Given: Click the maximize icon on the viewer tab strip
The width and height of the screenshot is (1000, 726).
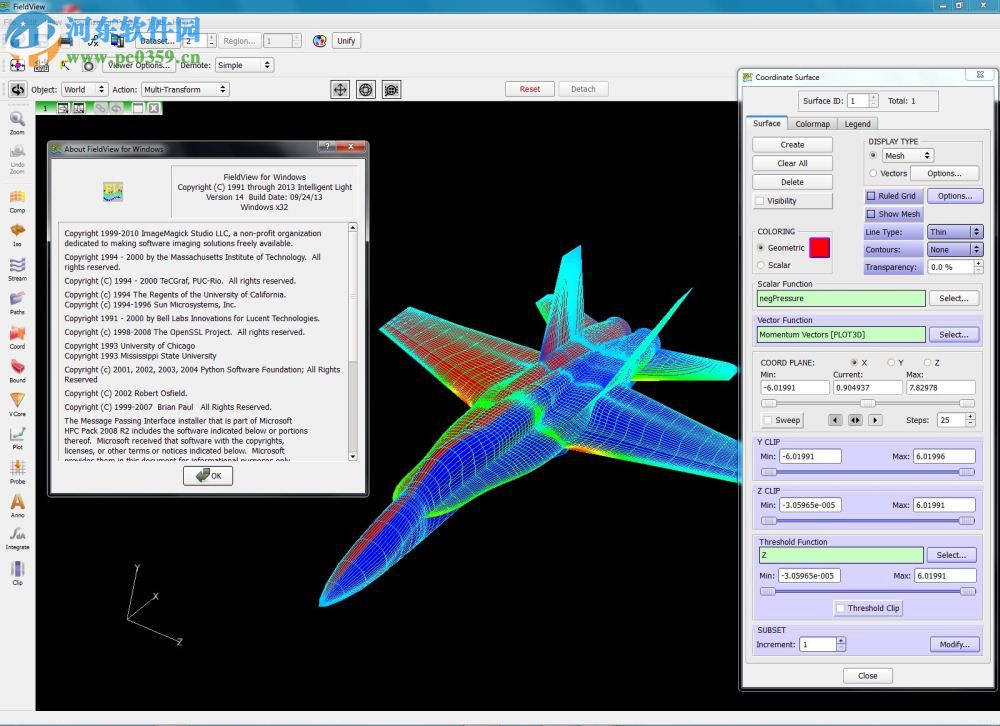Looking at the screenshot, I should point(138,108).
